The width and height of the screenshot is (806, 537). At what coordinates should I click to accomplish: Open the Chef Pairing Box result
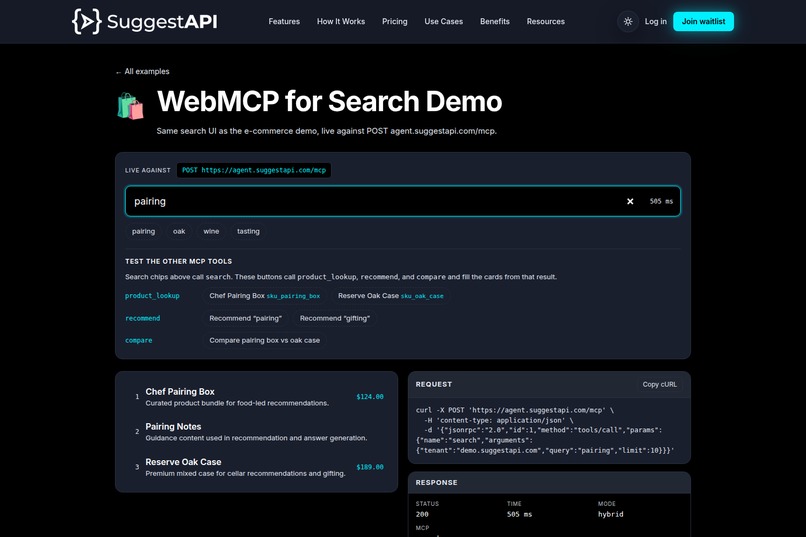[x=257, y=397]
